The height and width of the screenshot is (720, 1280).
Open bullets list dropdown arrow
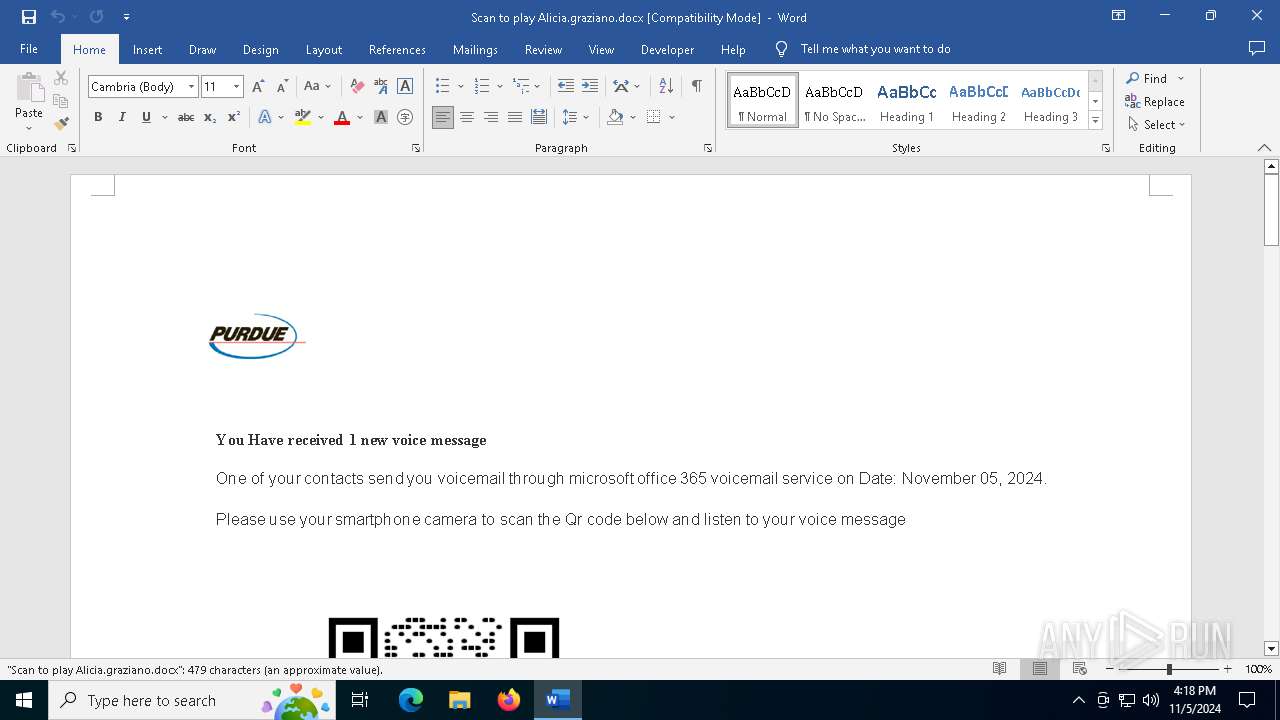tap(460, 87)
